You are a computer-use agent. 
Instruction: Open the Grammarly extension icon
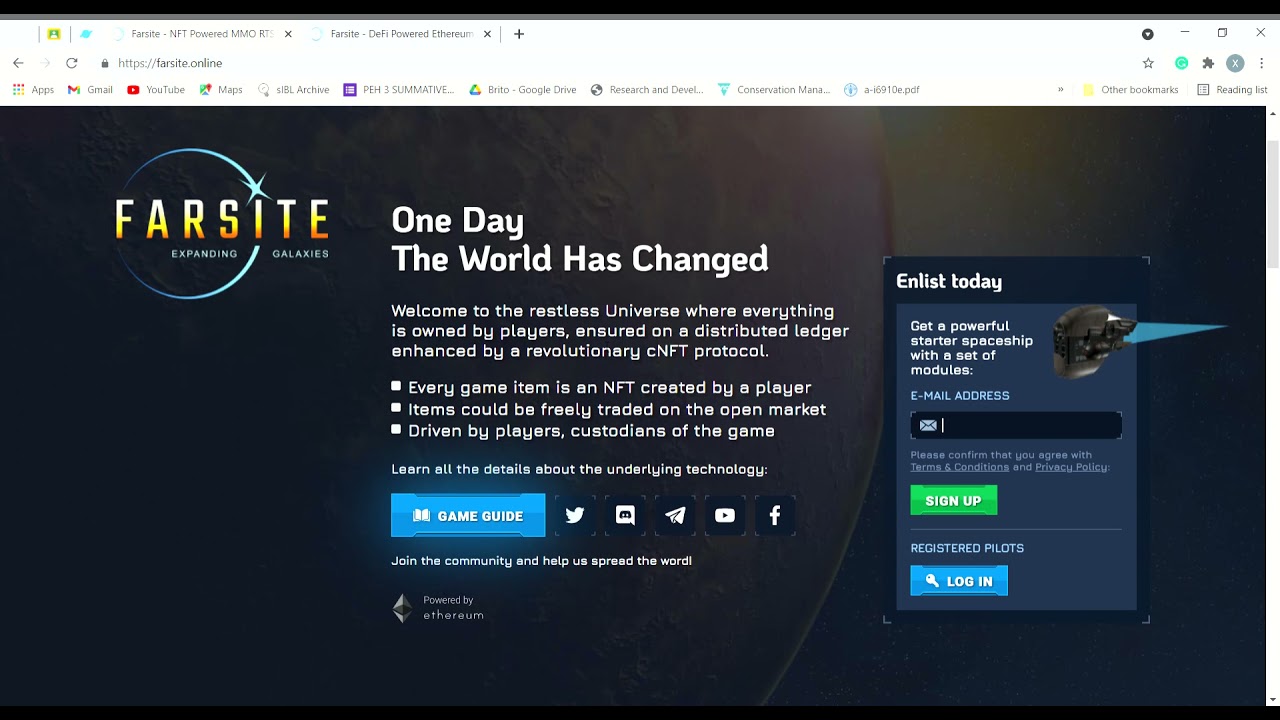point(1181,63)
